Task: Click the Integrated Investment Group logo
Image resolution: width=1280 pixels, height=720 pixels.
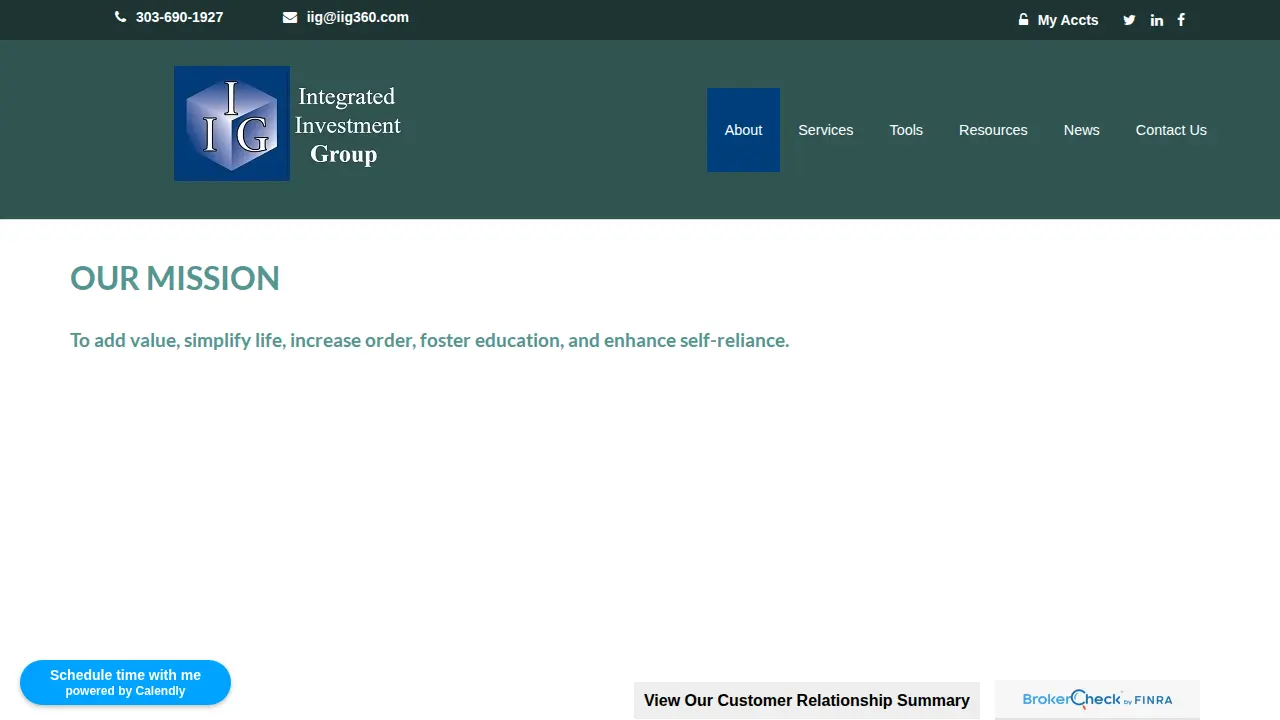Action: point(288,124)
